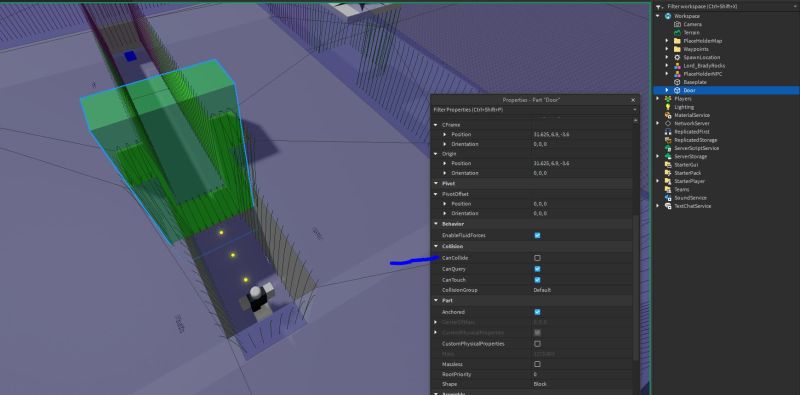Click the SoundService icon
Image resolution: width=800 pixels, height=395 pixels.
[x=668, y=198]
